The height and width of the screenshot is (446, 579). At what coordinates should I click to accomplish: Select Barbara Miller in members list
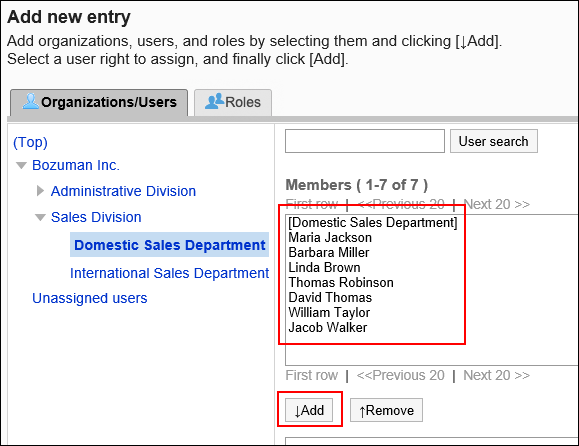[329, 253]
